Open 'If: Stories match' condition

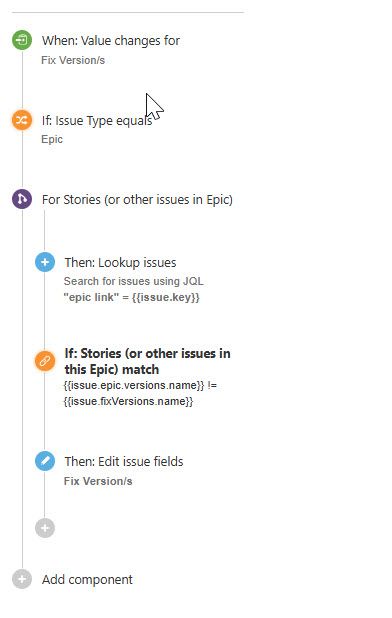[x=147, y=361]
